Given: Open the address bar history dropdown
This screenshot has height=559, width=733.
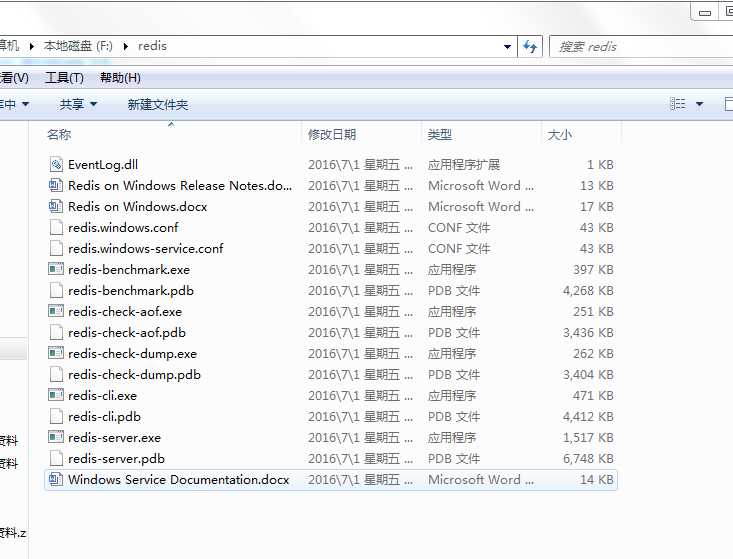Looking at the screenshot, I should click(x=507, y=46).
